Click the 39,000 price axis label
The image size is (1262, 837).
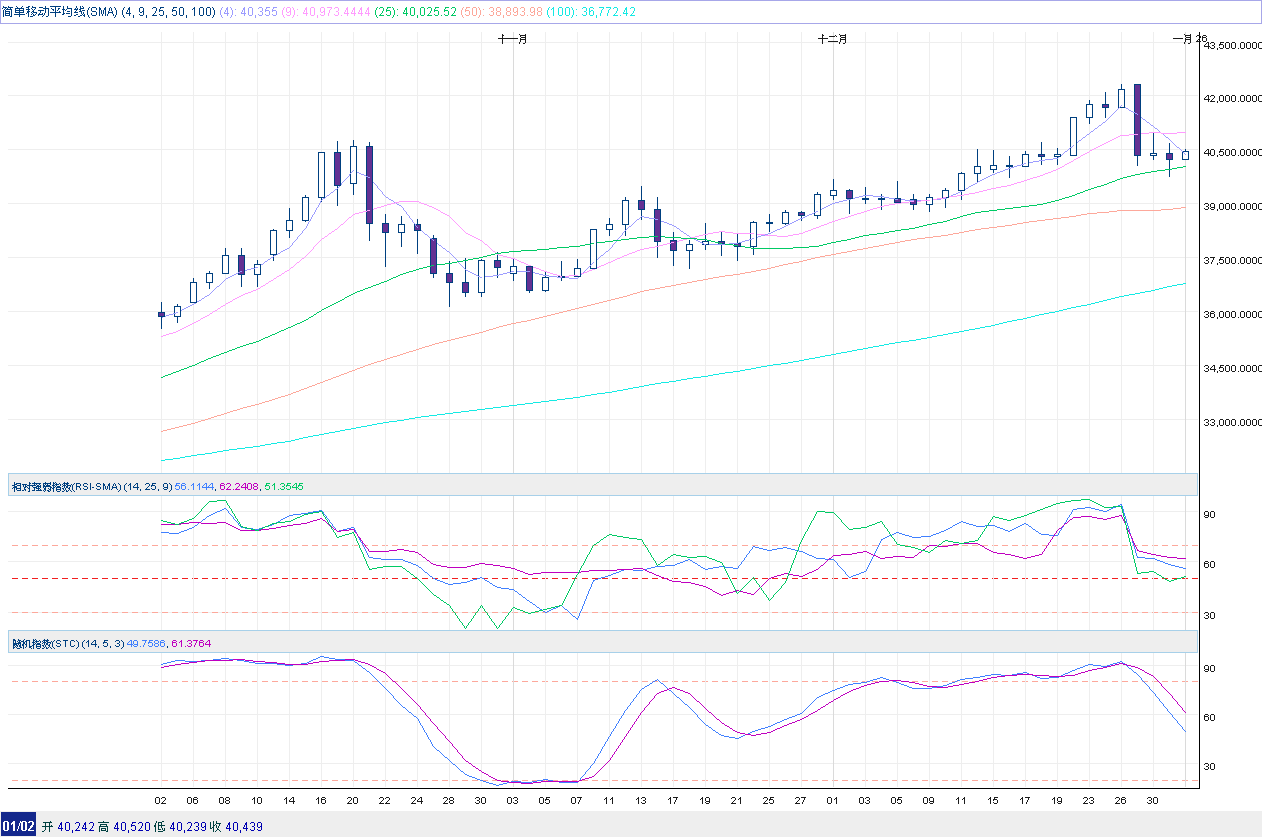click(1230, 207)
